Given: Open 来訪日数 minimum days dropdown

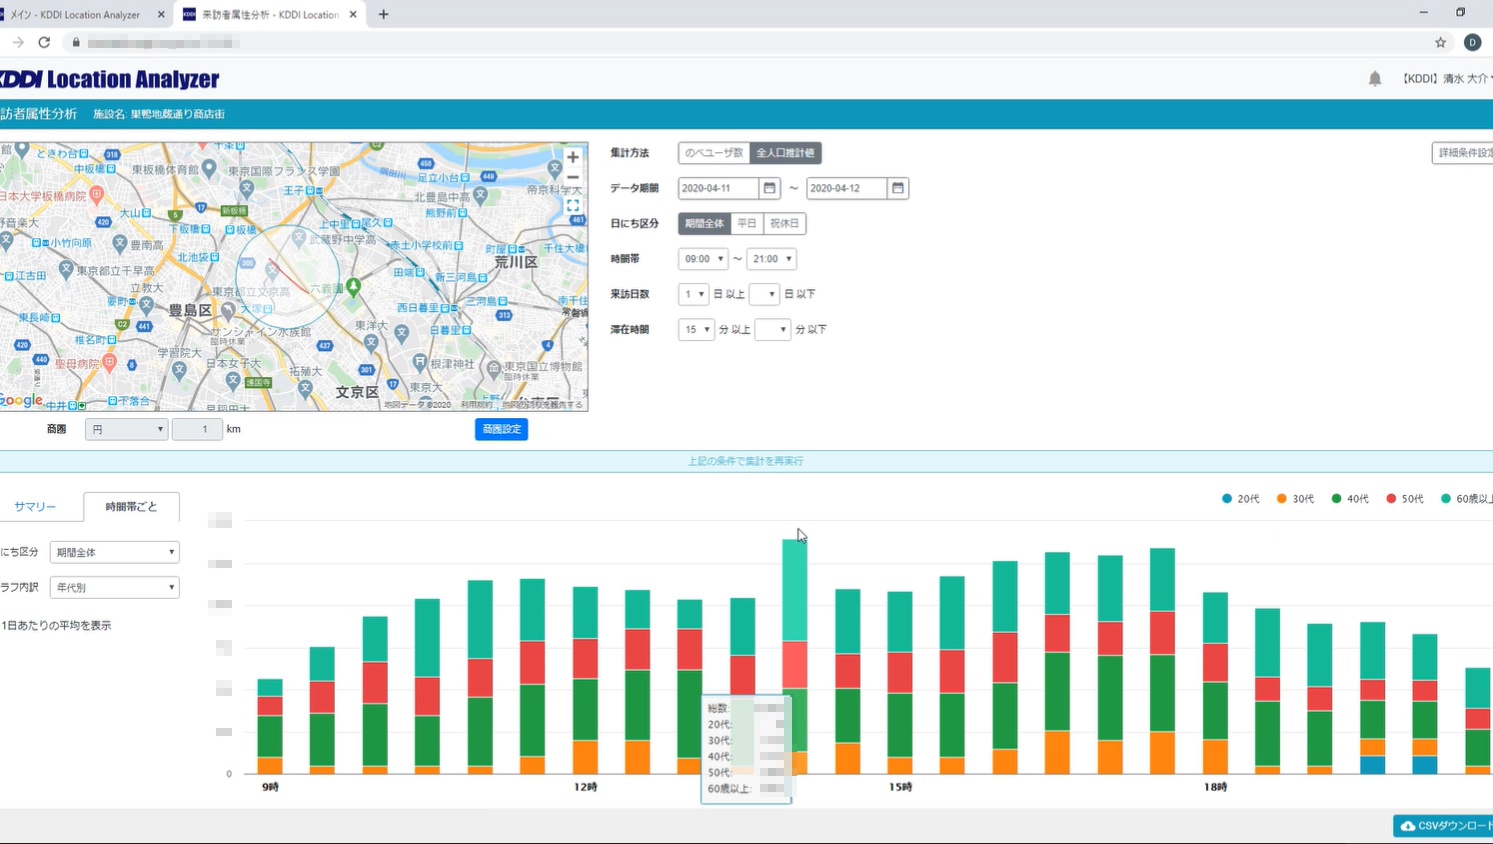Looking at the screenshot, I should coord(693,294).
